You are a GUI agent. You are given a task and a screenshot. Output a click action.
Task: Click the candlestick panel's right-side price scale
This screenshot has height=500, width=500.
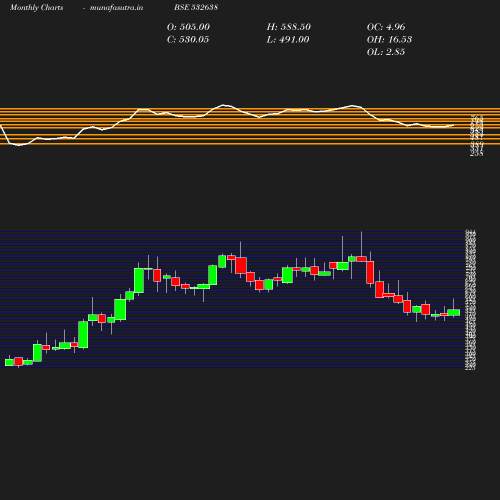tap(470, 300)
